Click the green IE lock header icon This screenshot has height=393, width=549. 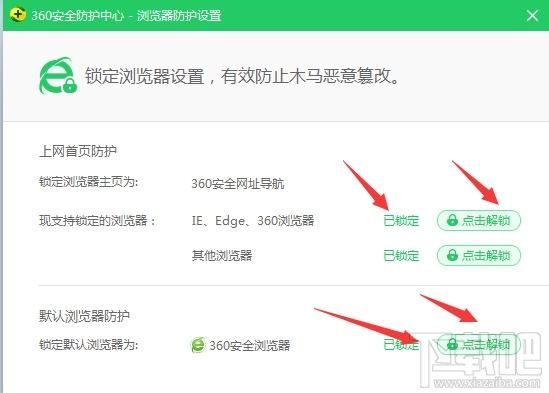coord(58,76)
